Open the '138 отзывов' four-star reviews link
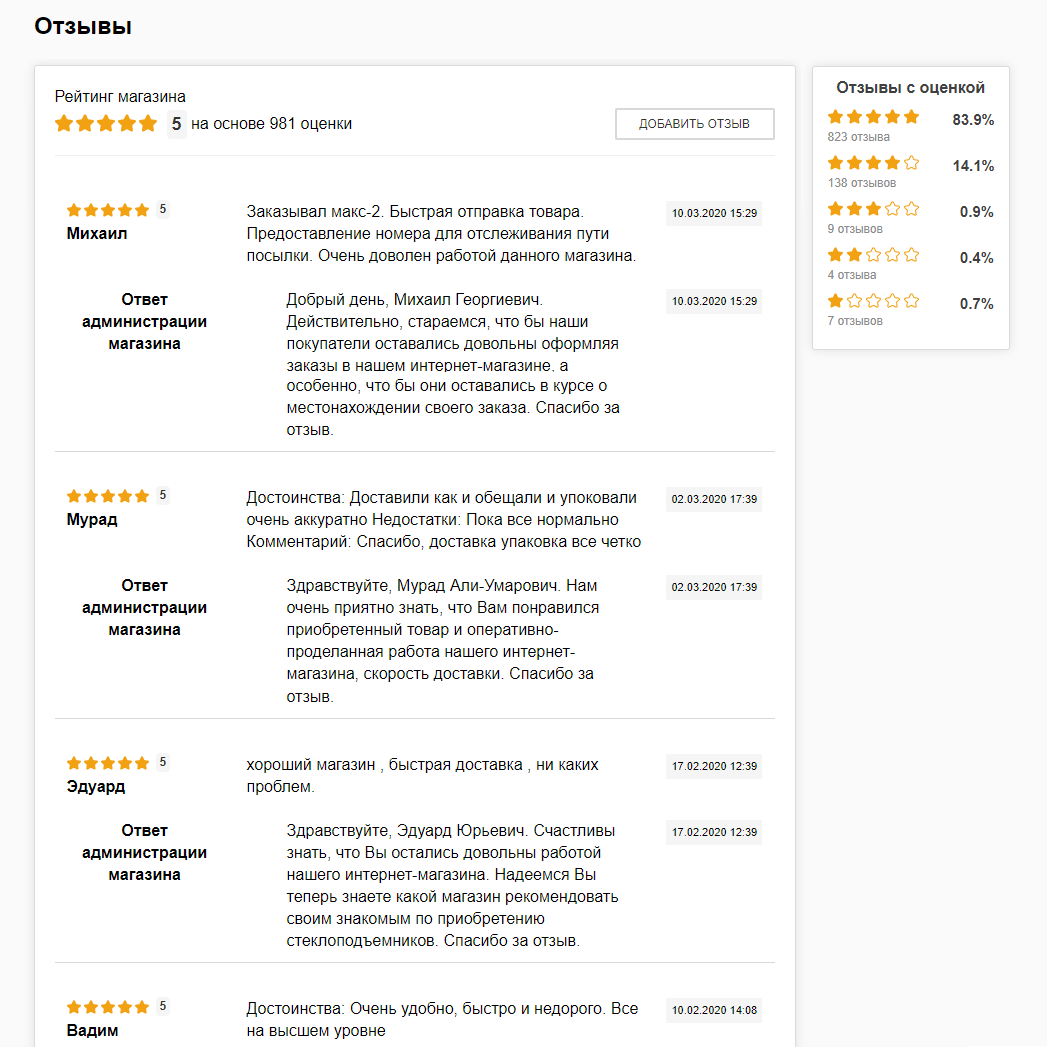The width and height of the screenshot is (1047, 1047). 862,183
